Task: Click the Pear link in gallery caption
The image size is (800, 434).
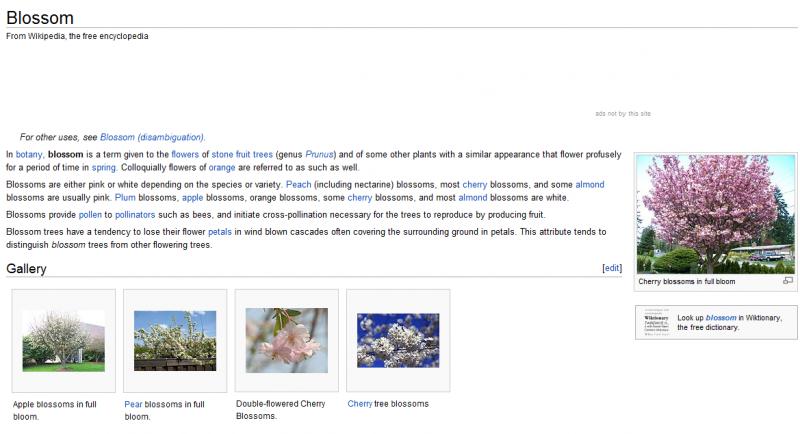Action: [x=133, y=404]
